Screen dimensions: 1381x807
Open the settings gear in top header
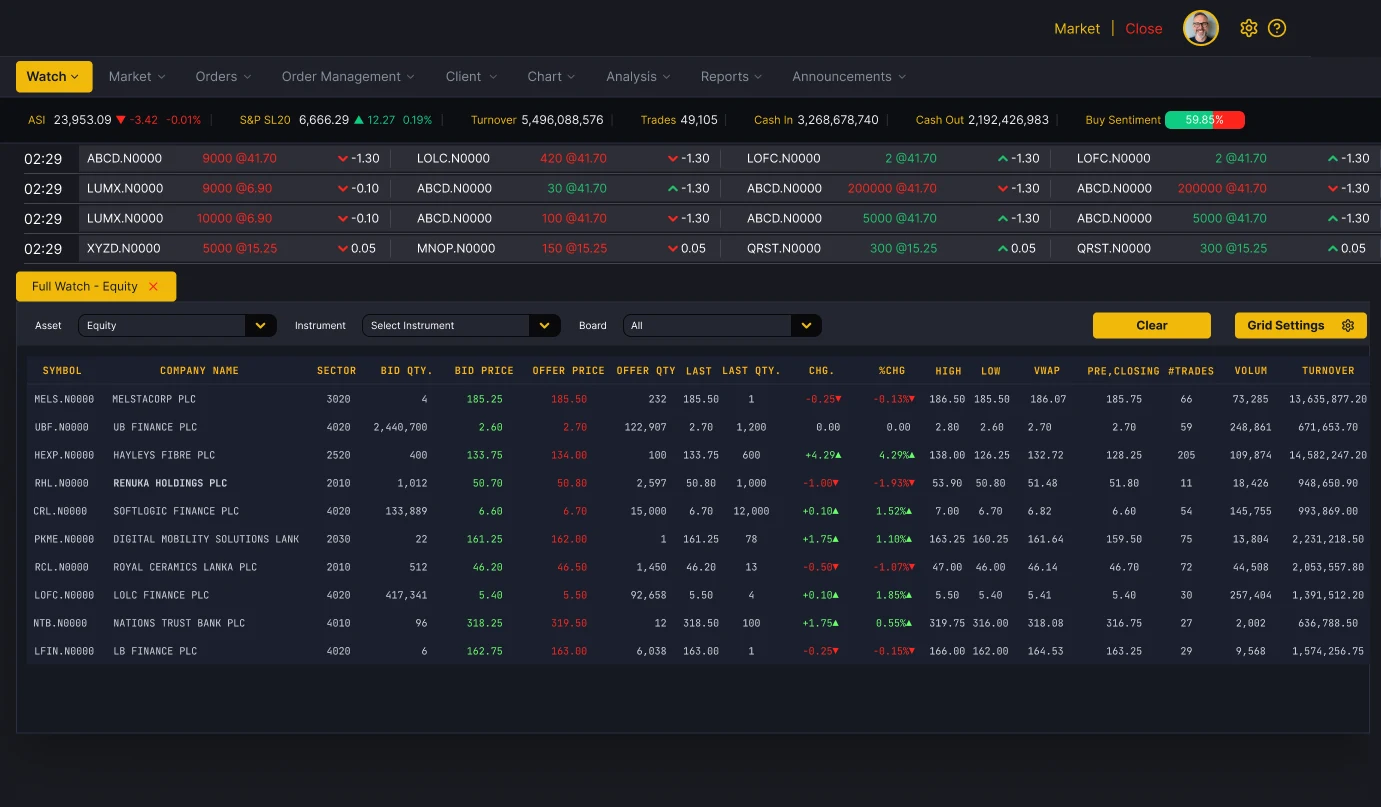pyautogui.click(x=1248, y=28)
